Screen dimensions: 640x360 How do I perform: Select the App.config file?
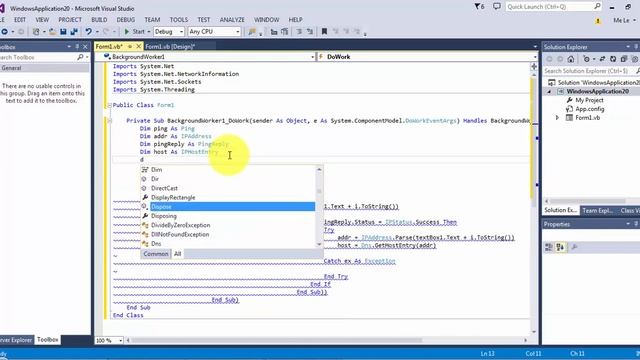589,109
